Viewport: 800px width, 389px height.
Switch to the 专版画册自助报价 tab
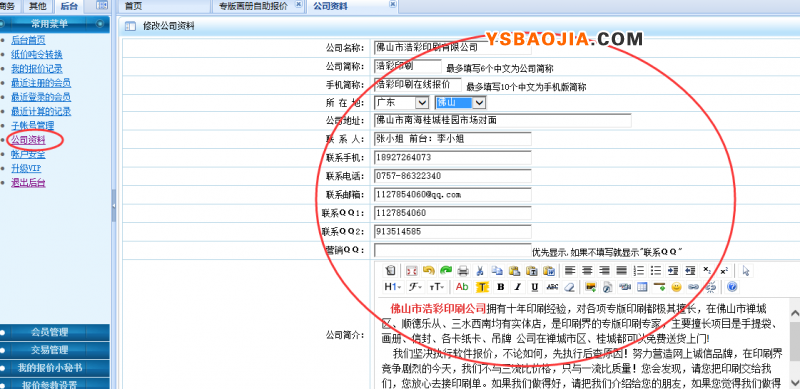click(254, 6)
